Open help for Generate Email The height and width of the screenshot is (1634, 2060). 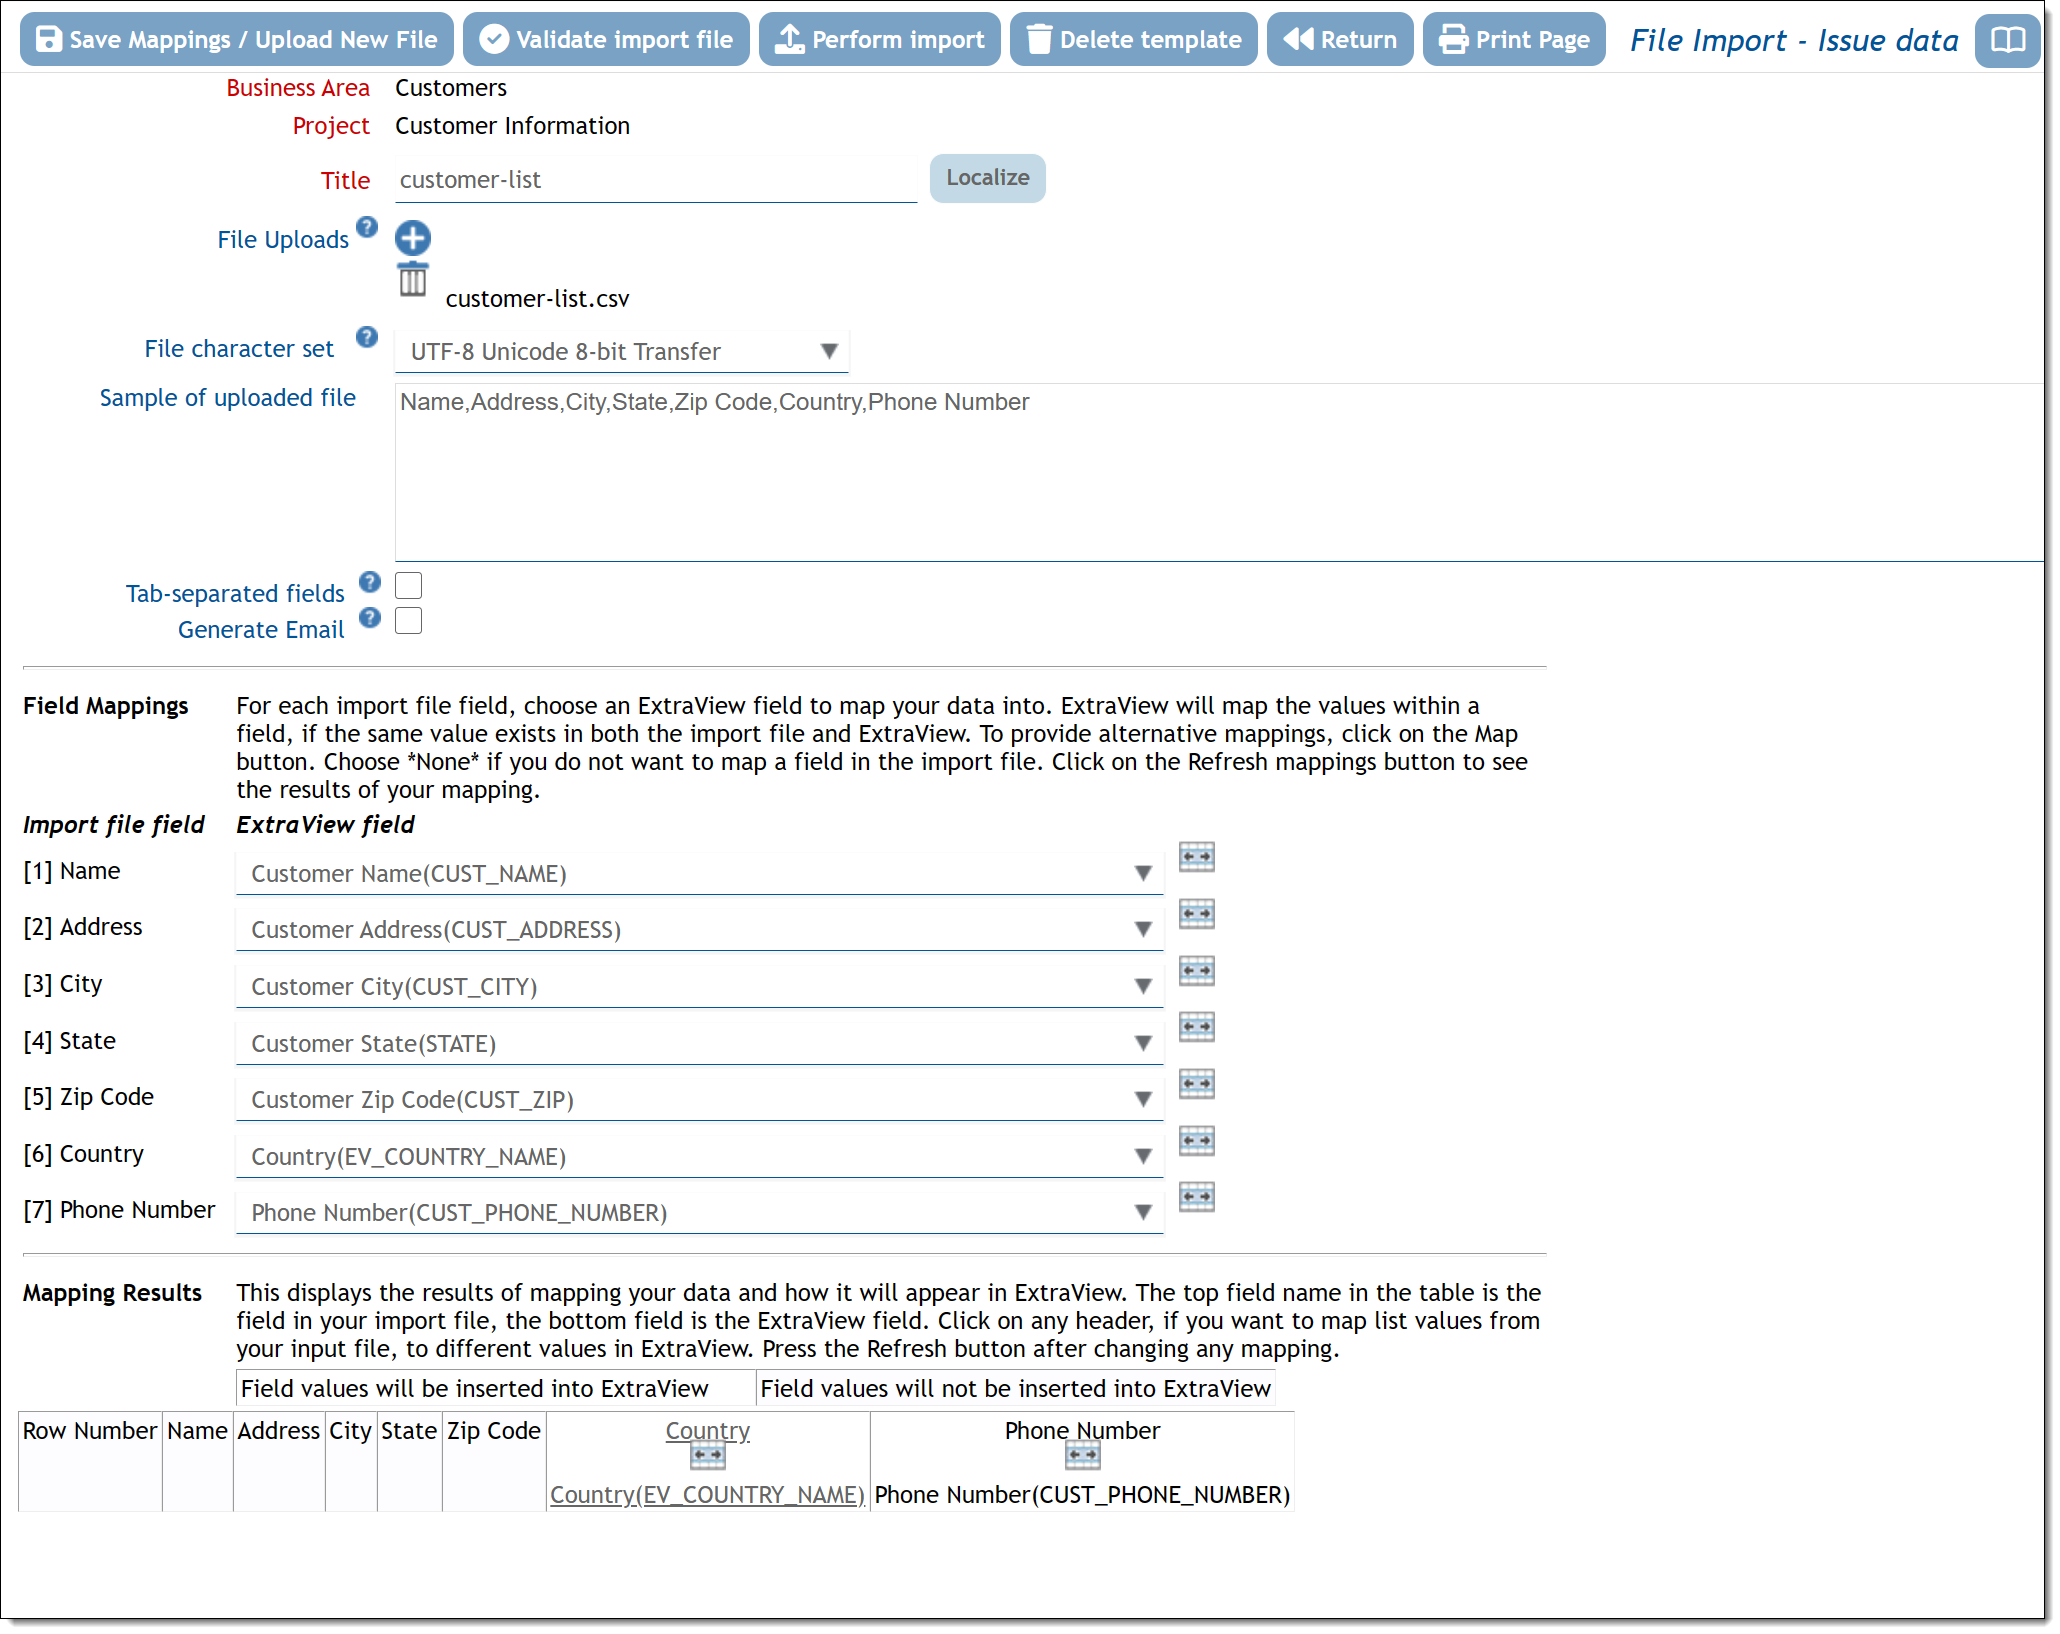[x=370, y=618]
